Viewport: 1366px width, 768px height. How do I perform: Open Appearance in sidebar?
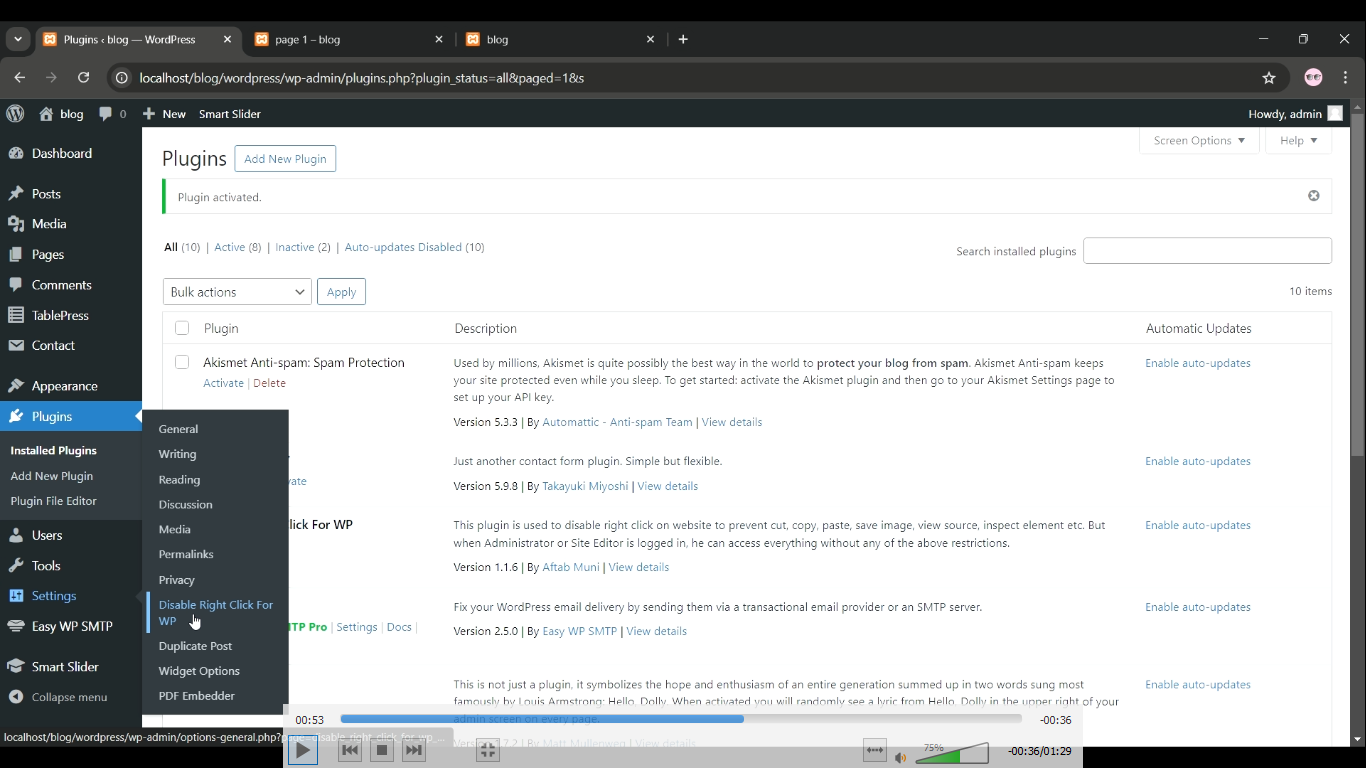pyautogui.click(x=64, y=386)
